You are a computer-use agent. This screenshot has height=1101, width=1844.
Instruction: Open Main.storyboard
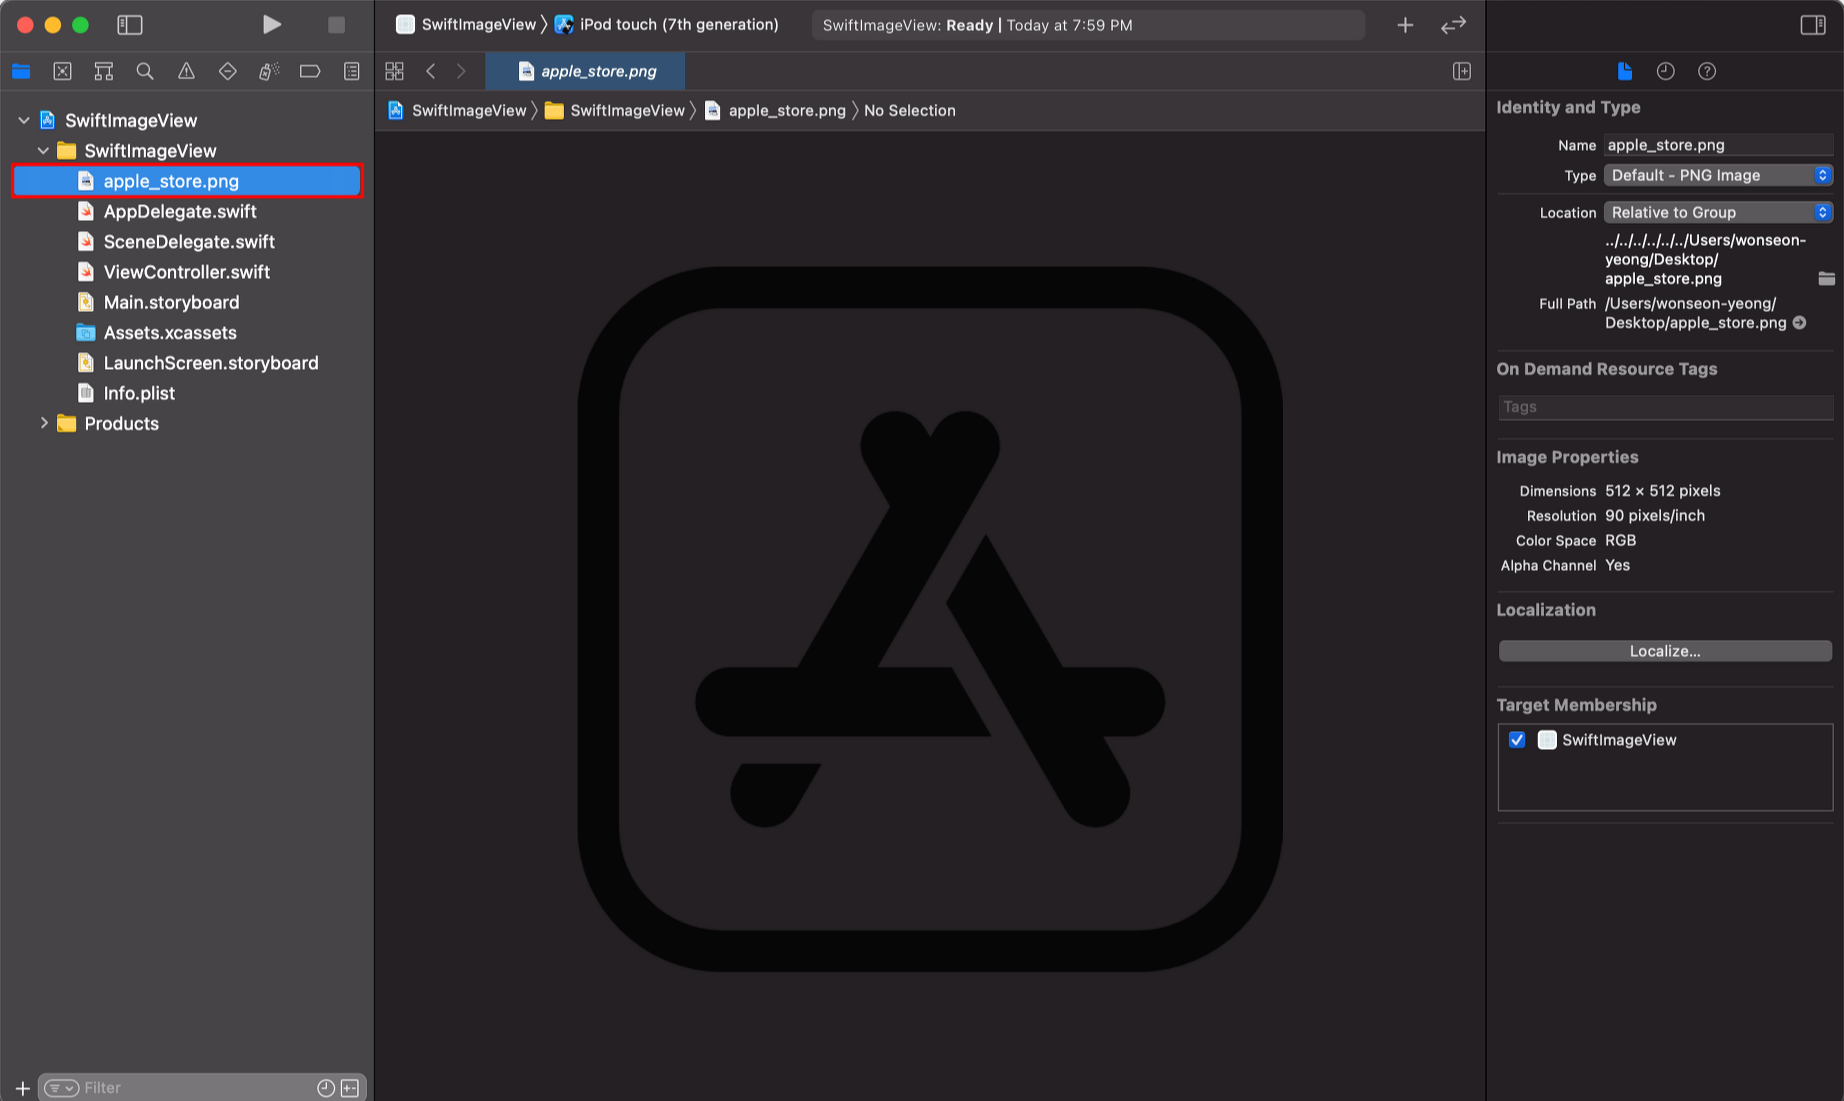tap(171, 302)
